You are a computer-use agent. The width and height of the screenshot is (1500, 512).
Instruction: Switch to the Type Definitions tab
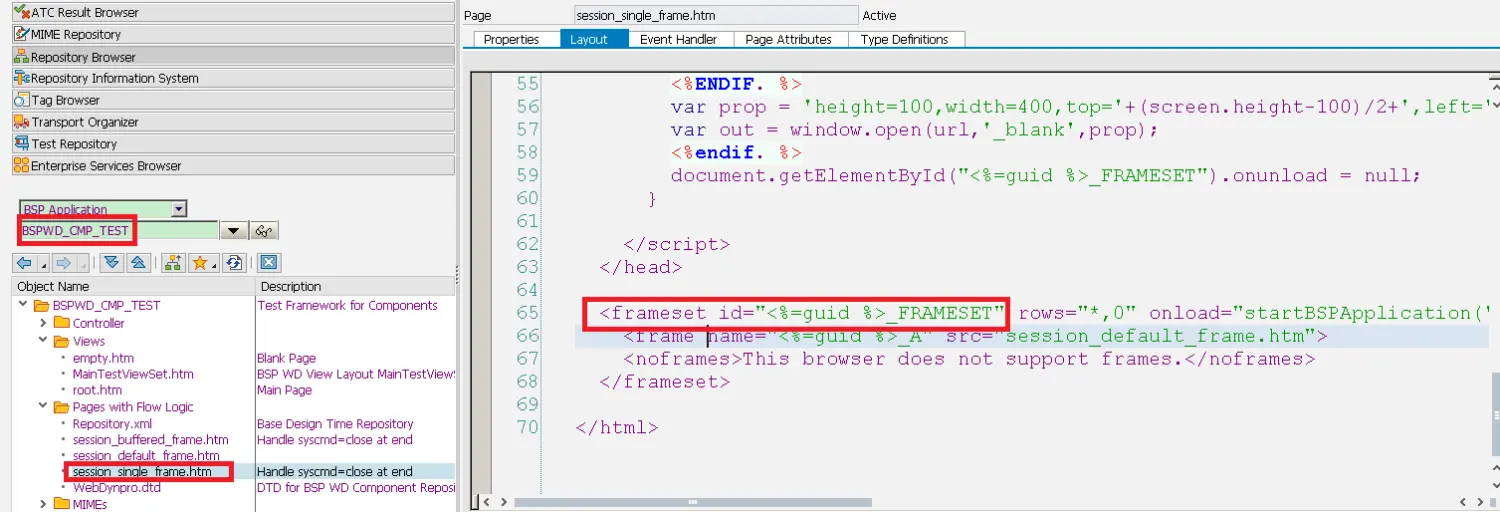click(x=904, y=39)
